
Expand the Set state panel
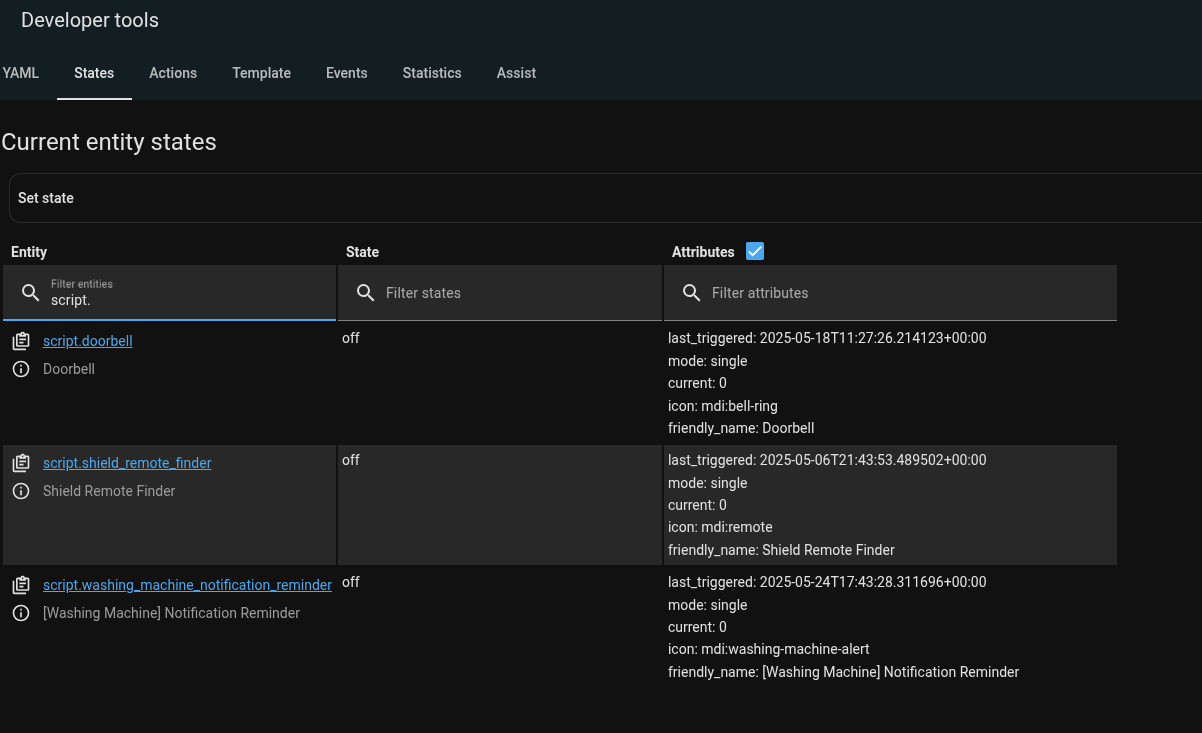(x=605, y=198)
